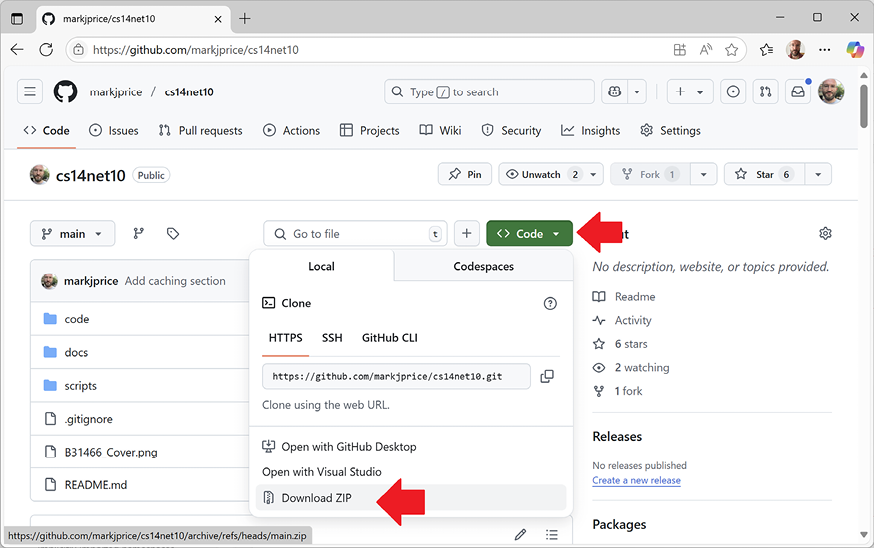Open the Copilot dropdown arrow

[637, 91]
